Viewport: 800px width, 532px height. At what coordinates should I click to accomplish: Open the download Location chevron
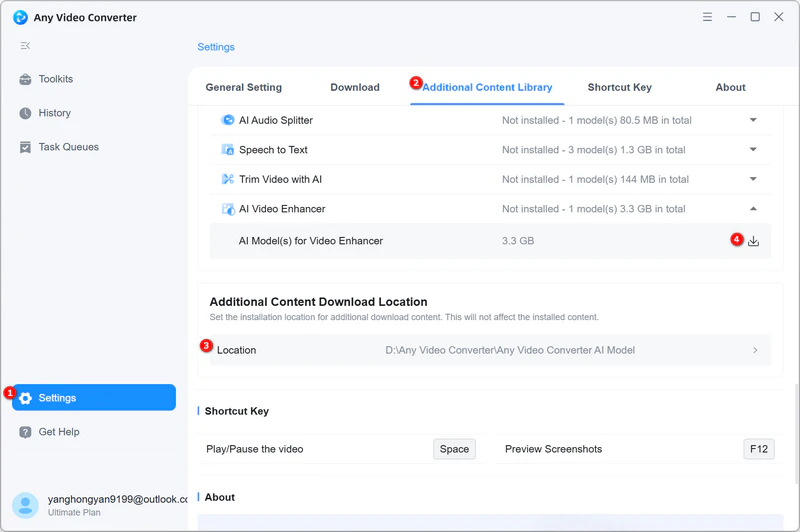click(755, 350)
